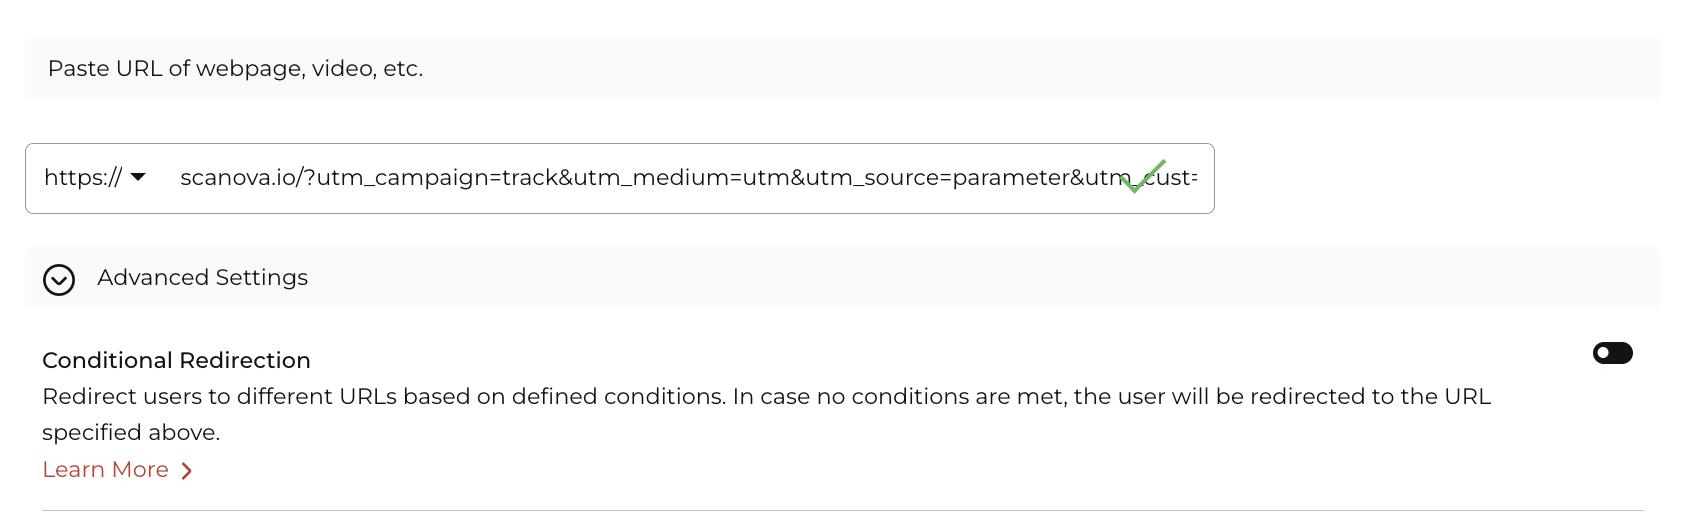Viewport: 1704px width, 512px height.
Task: Click the arrow icon beside Learn More
Action: pyautogui.click(x=186, y=471)
